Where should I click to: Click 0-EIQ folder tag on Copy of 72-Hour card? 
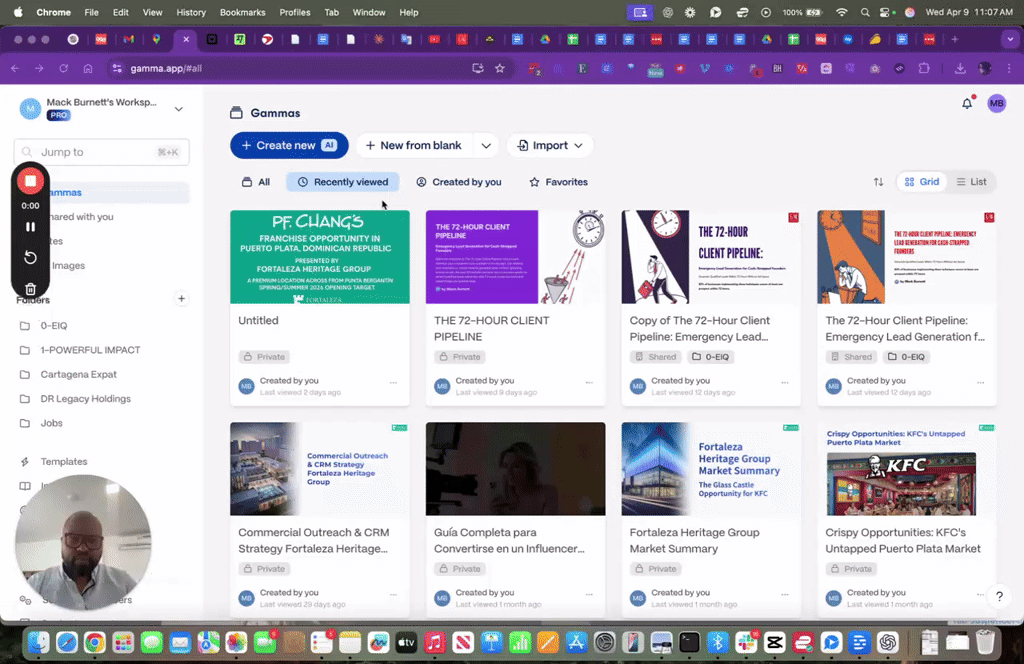[x=711, y=357]
